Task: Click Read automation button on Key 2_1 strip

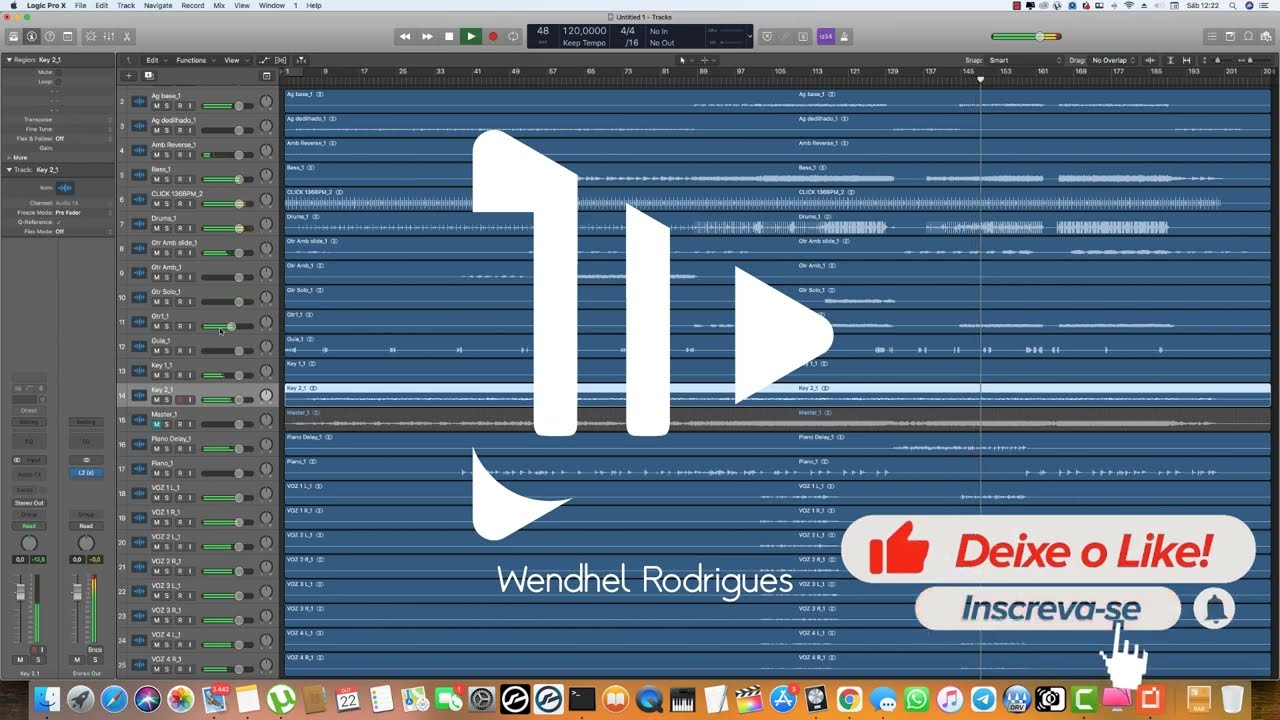Action: pyautogui.click(x=29, y=526)
